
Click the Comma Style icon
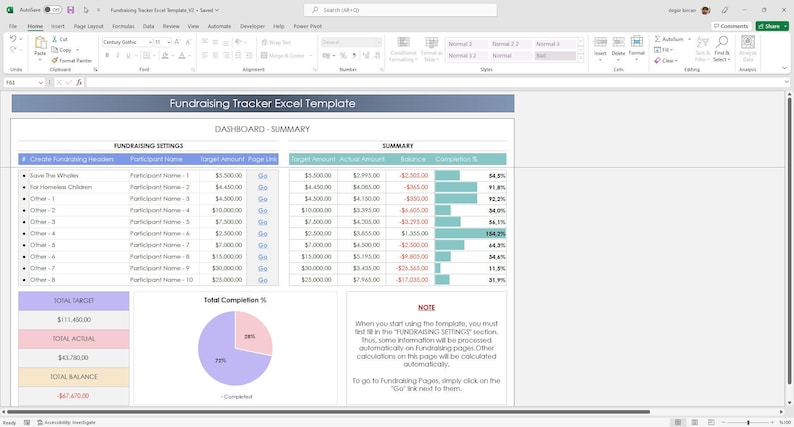click(354, 55)
